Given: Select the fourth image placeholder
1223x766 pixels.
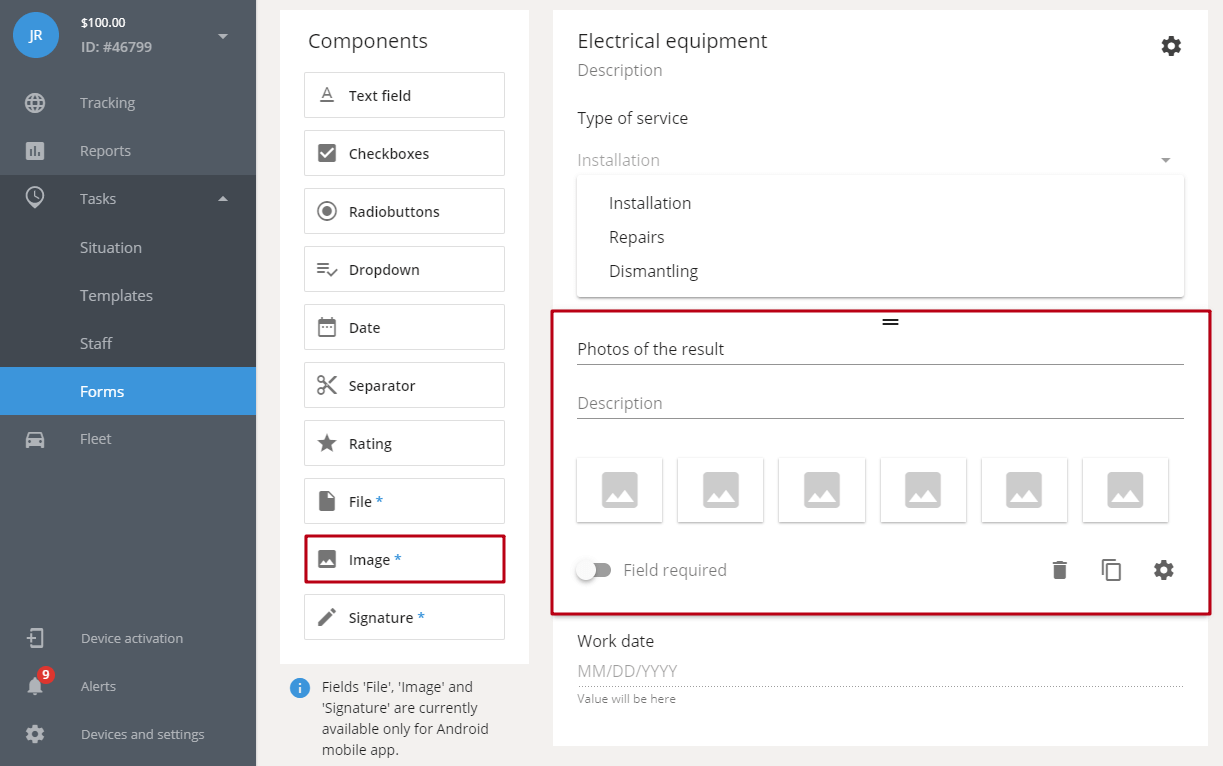Looking at the screenshot, I should (x=923, y=490).
